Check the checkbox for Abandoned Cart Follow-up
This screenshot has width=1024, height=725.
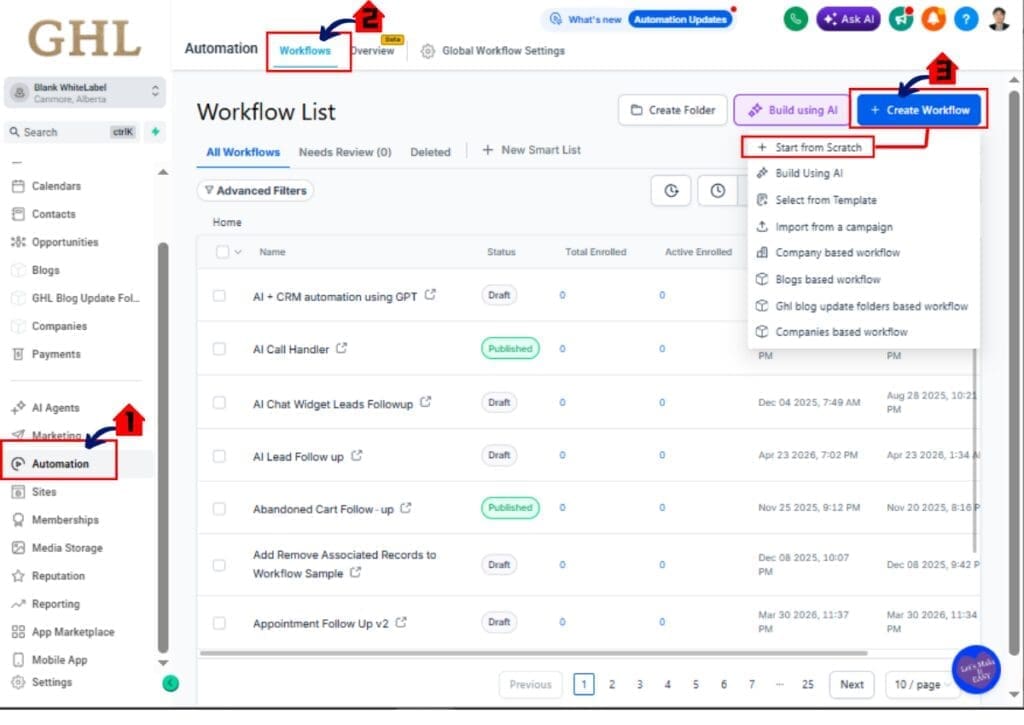click(219, 507)
